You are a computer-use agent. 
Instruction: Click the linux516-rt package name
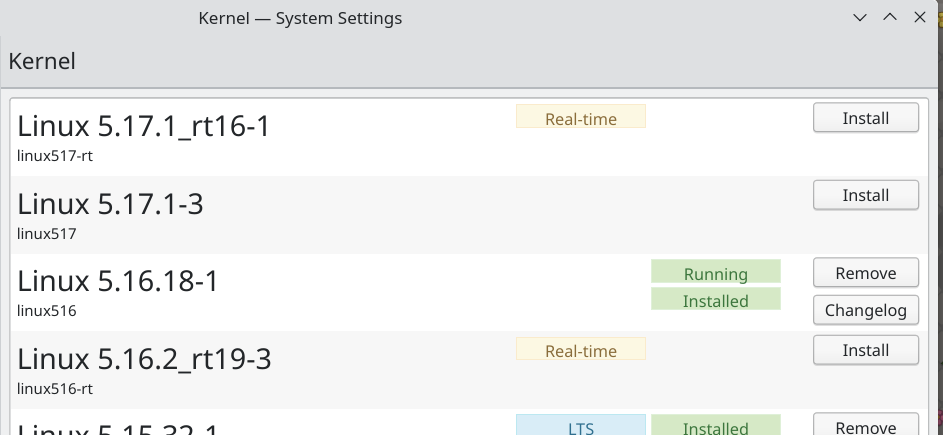55,389
